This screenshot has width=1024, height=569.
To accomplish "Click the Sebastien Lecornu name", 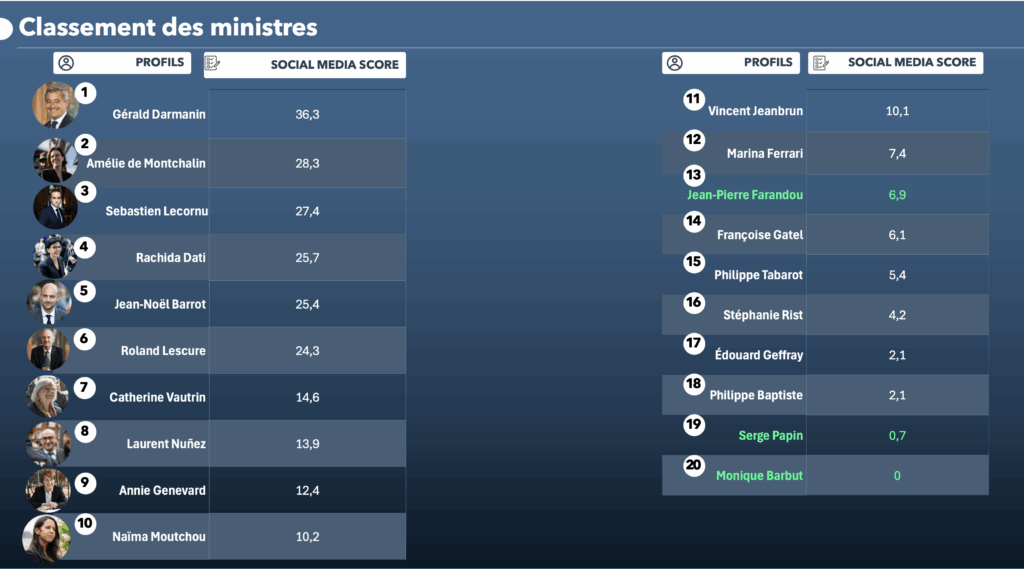I will (155, 211).
